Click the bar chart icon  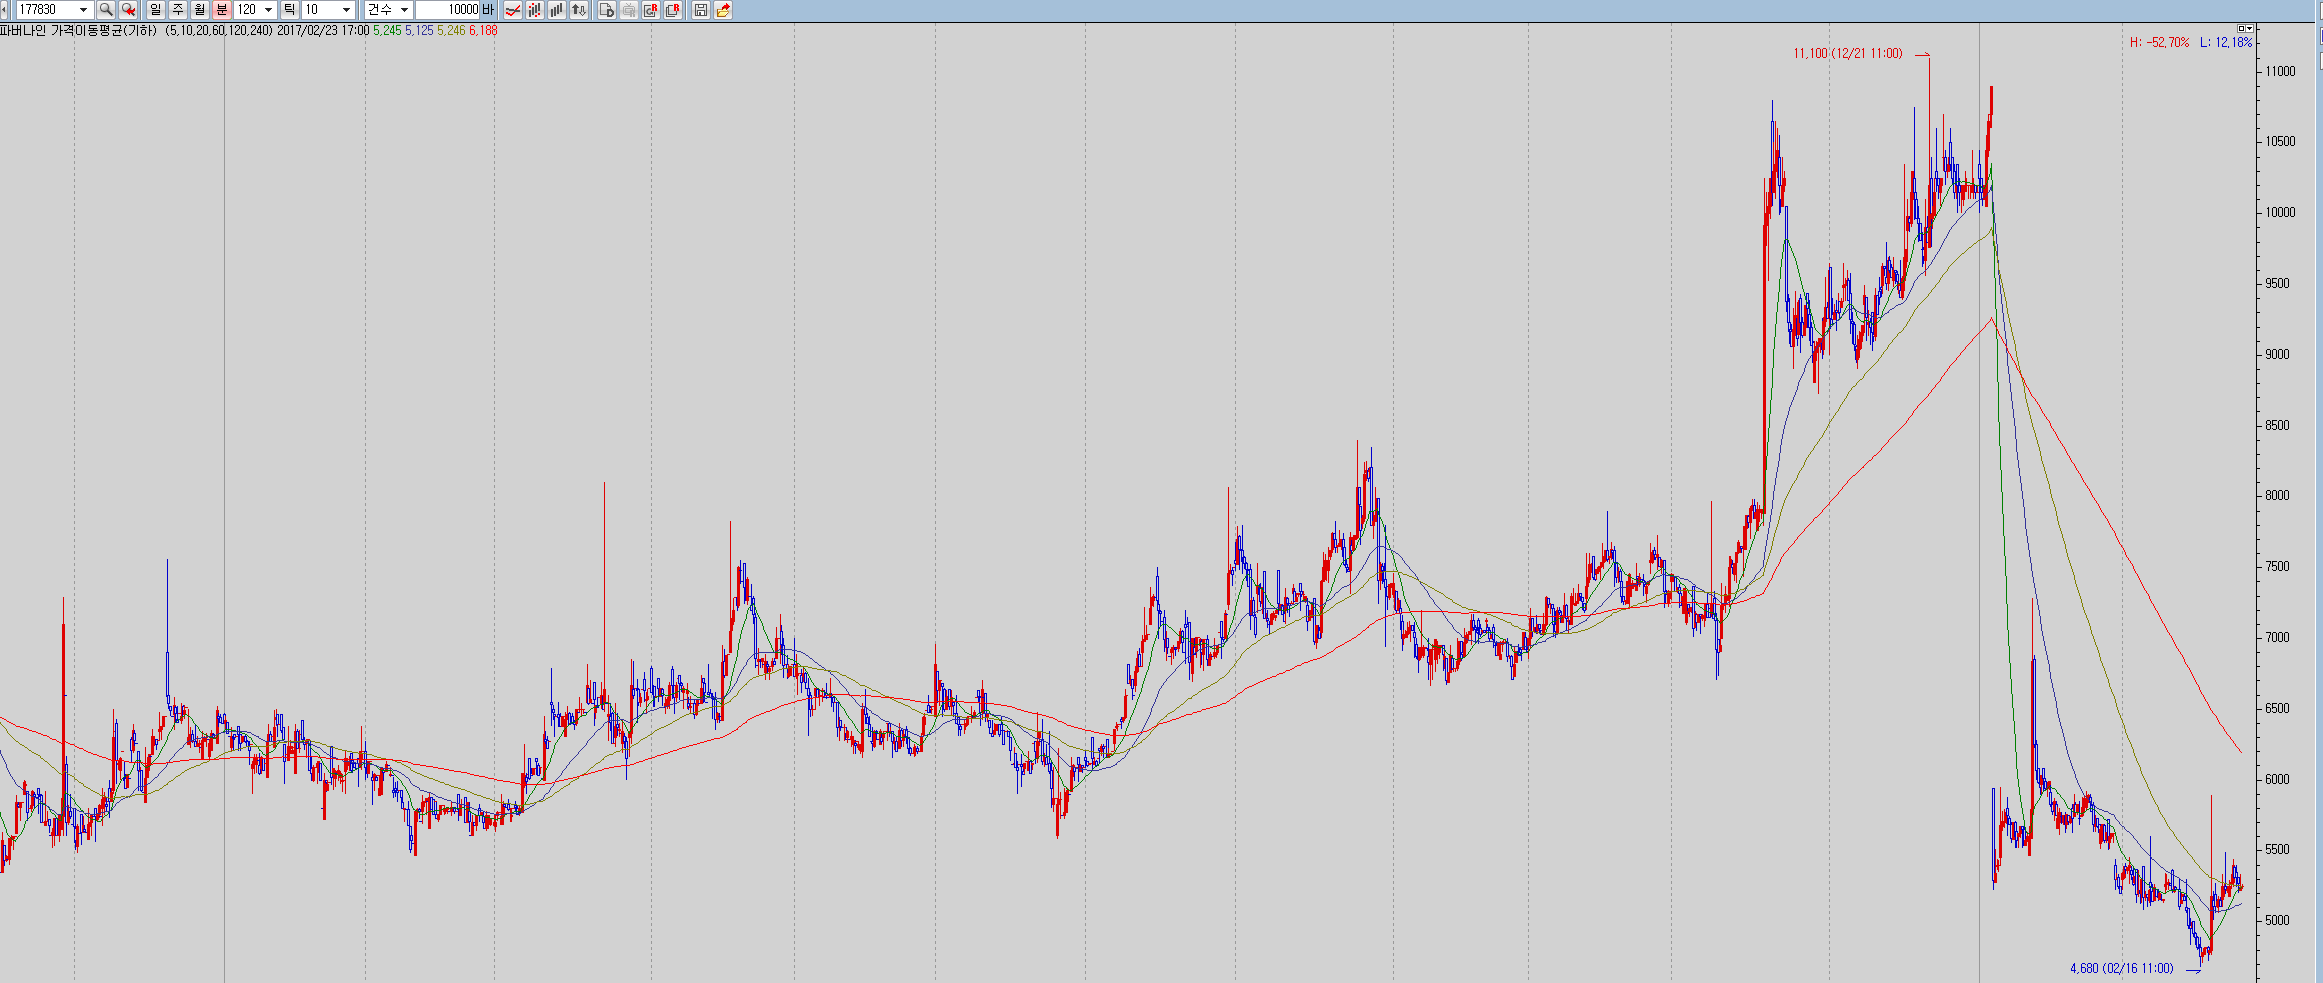[x=557, y=10]
